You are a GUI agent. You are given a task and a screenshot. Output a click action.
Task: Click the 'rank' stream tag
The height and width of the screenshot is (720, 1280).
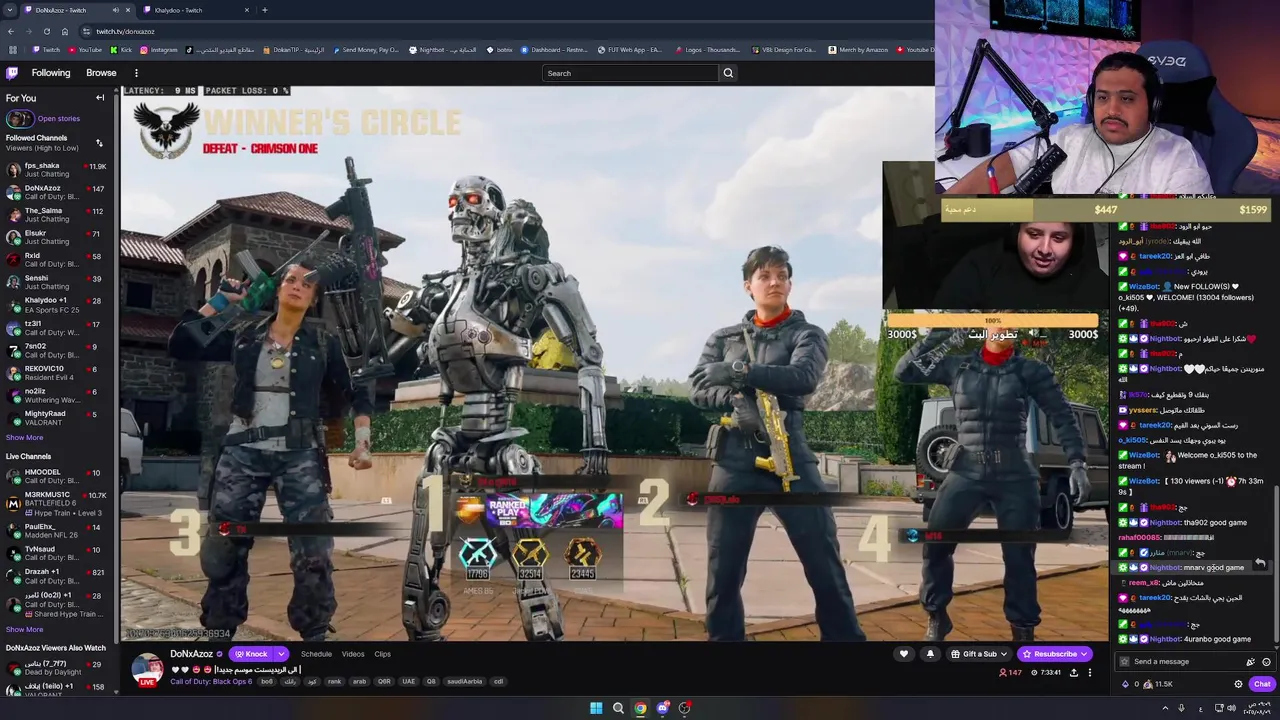click(x=334, y=682)
